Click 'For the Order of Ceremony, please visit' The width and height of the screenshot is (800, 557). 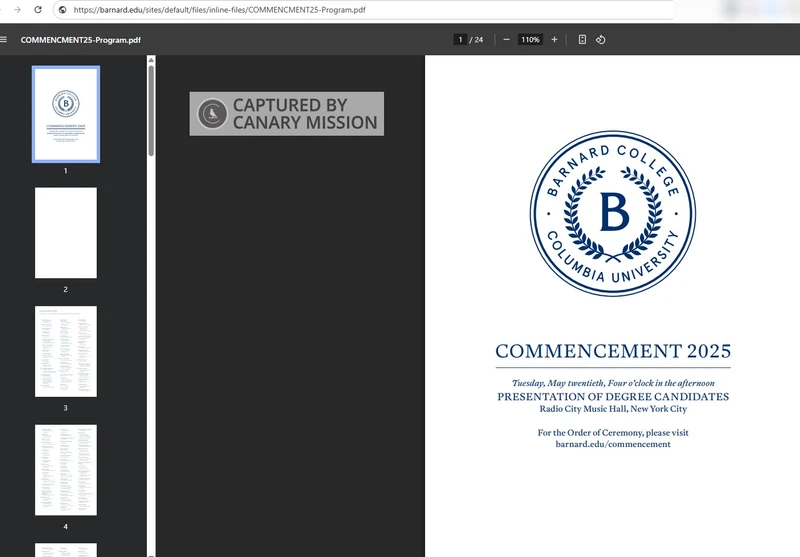pos(613,433)
